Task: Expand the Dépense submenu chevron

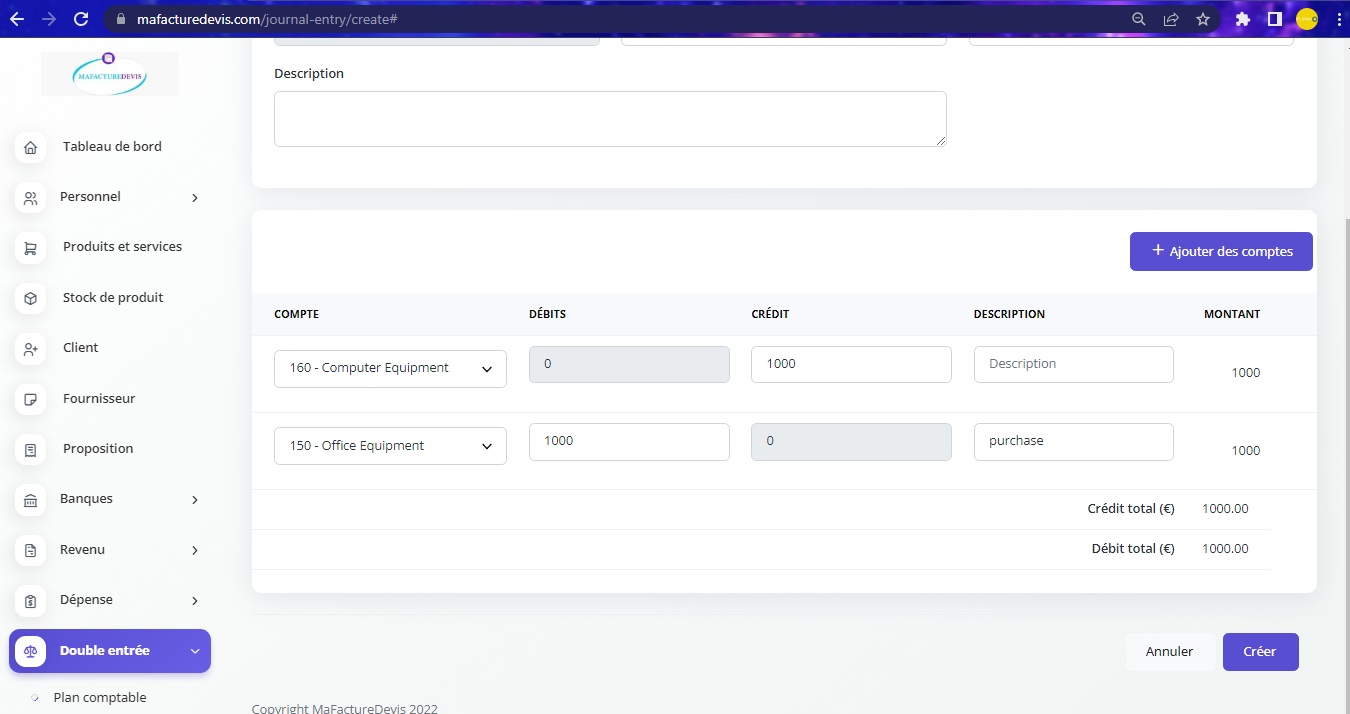Action: tap(195, 601)
